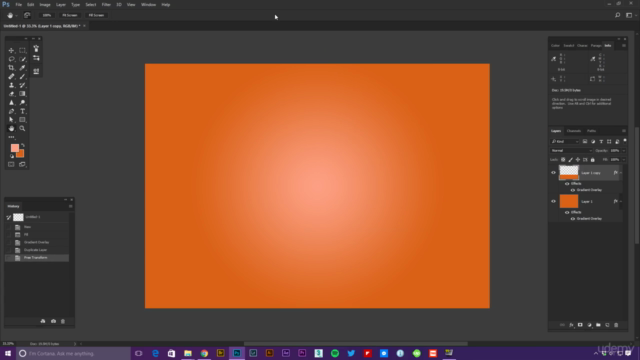640x360 pixels.
Task: Switch to the Channels tab
Action: pyautogui.click(x=573, y=131)
